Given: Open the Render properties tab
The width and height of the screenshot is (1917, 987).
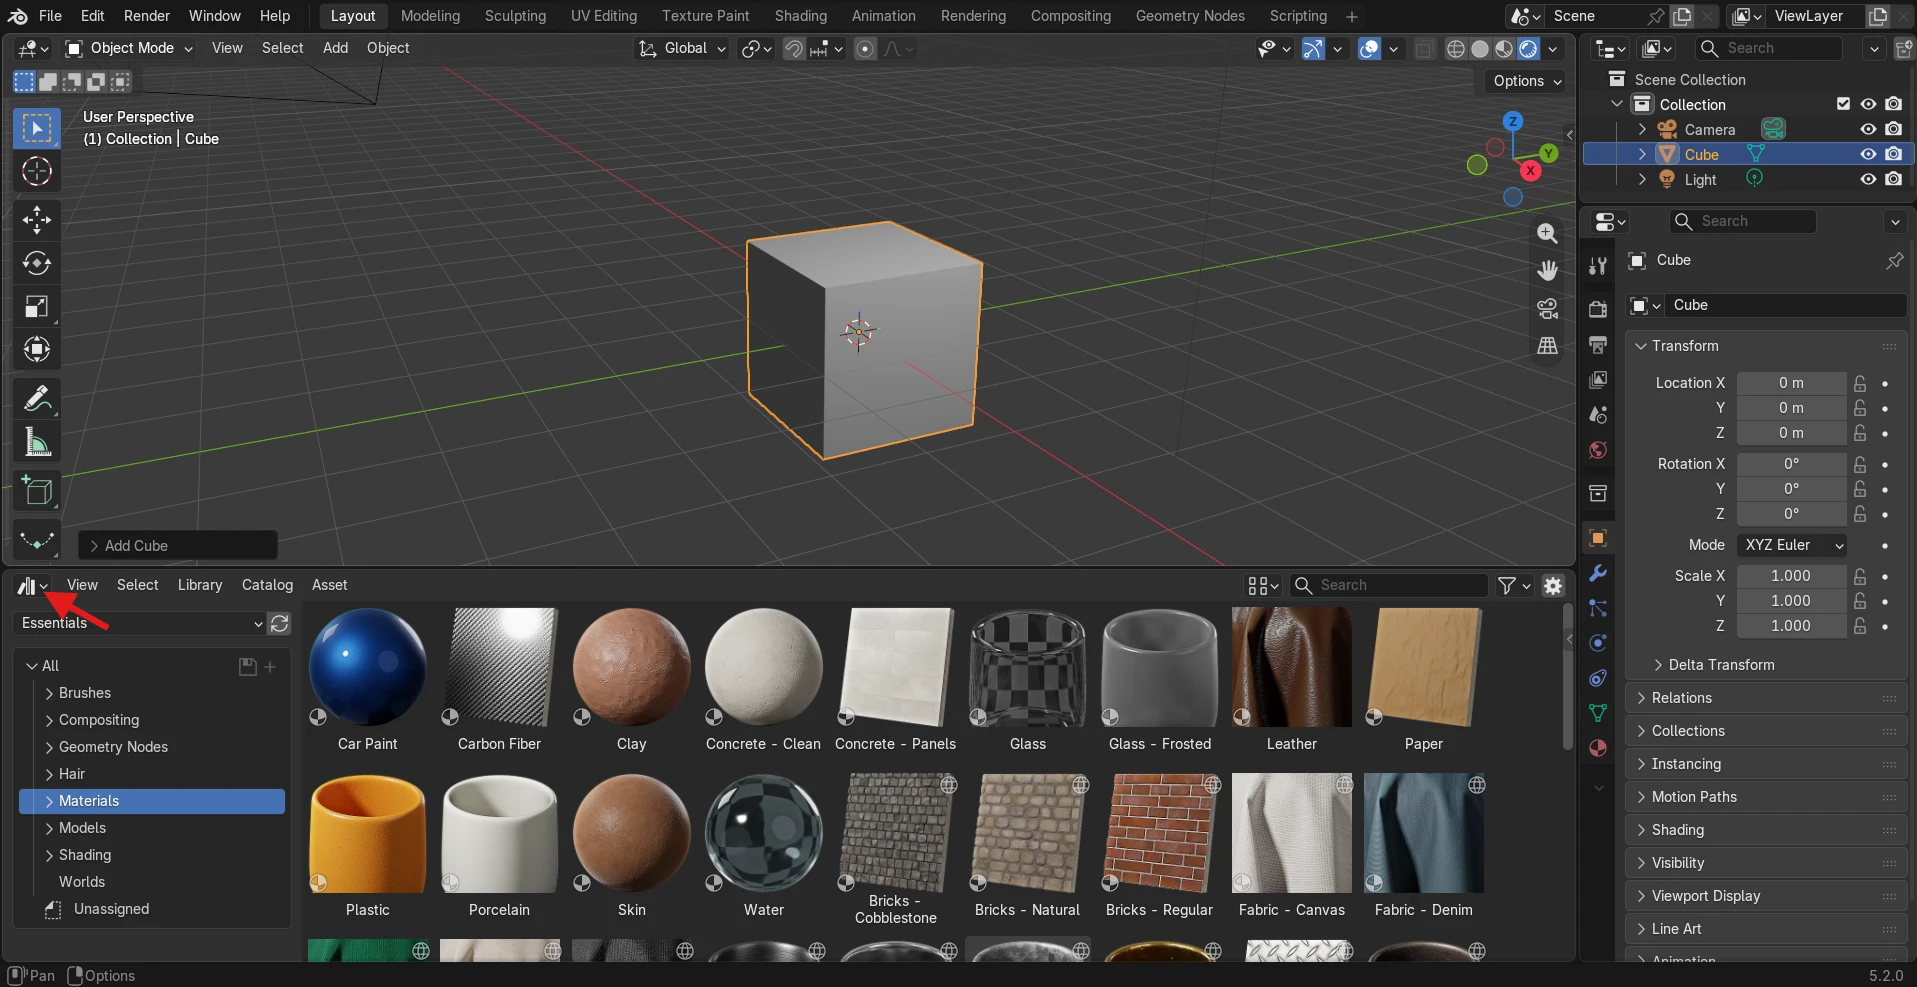Looking at the screenshot, I should 1598,309.
